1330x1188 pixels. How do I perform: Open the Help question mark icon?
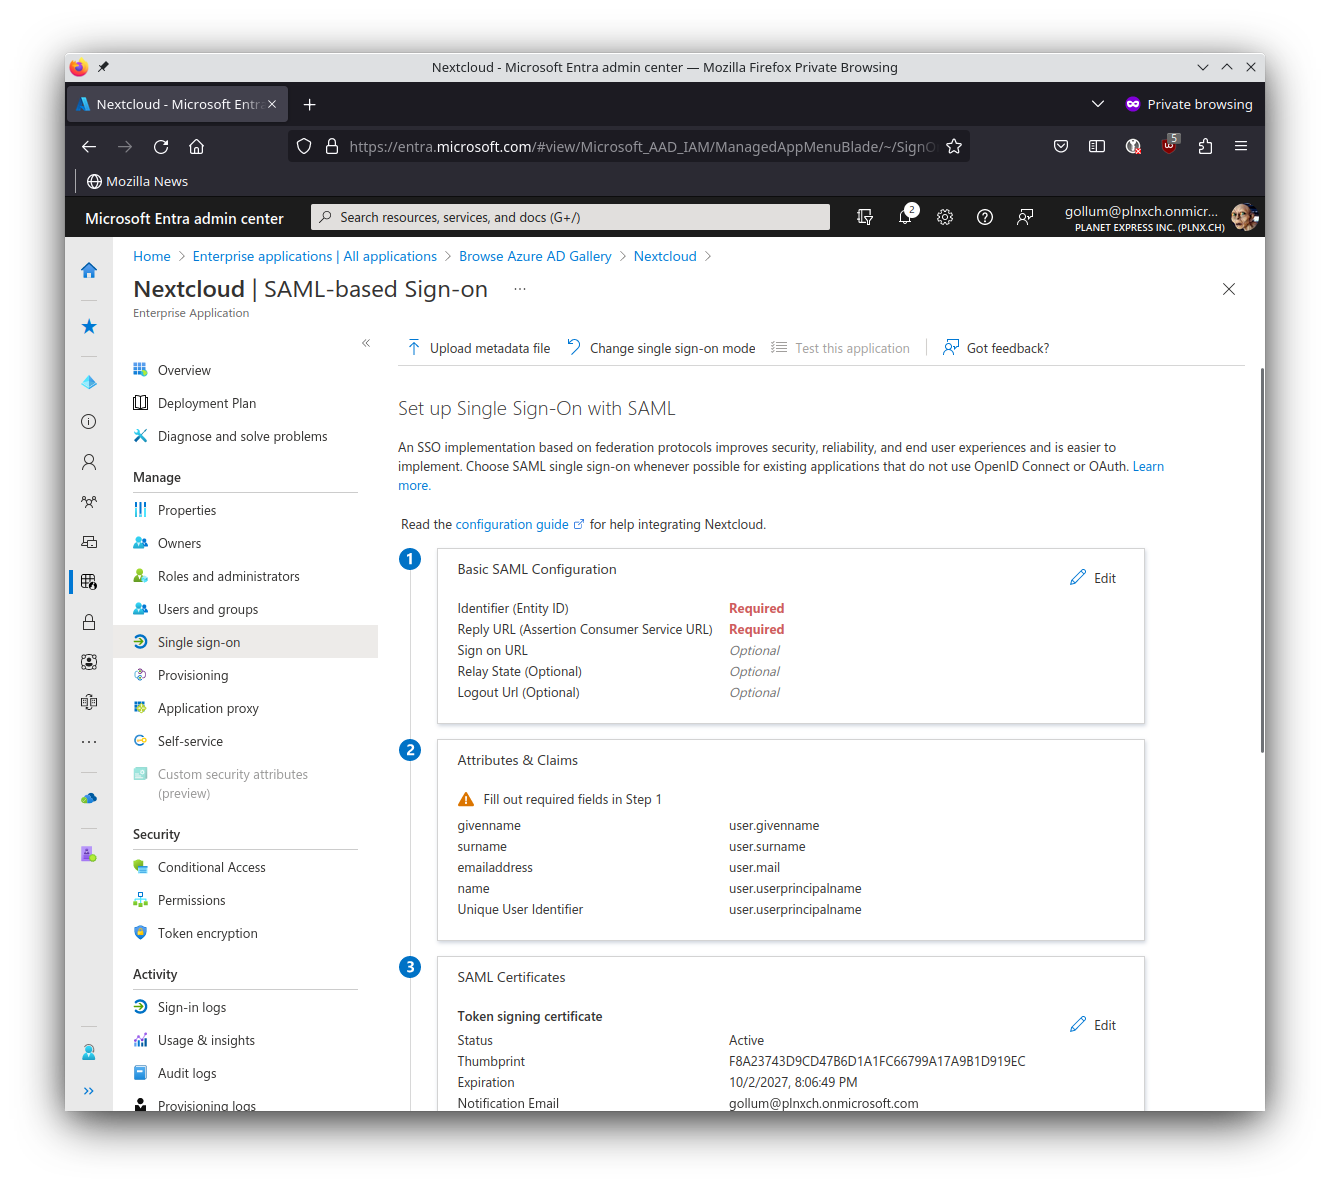click(984, 217)
